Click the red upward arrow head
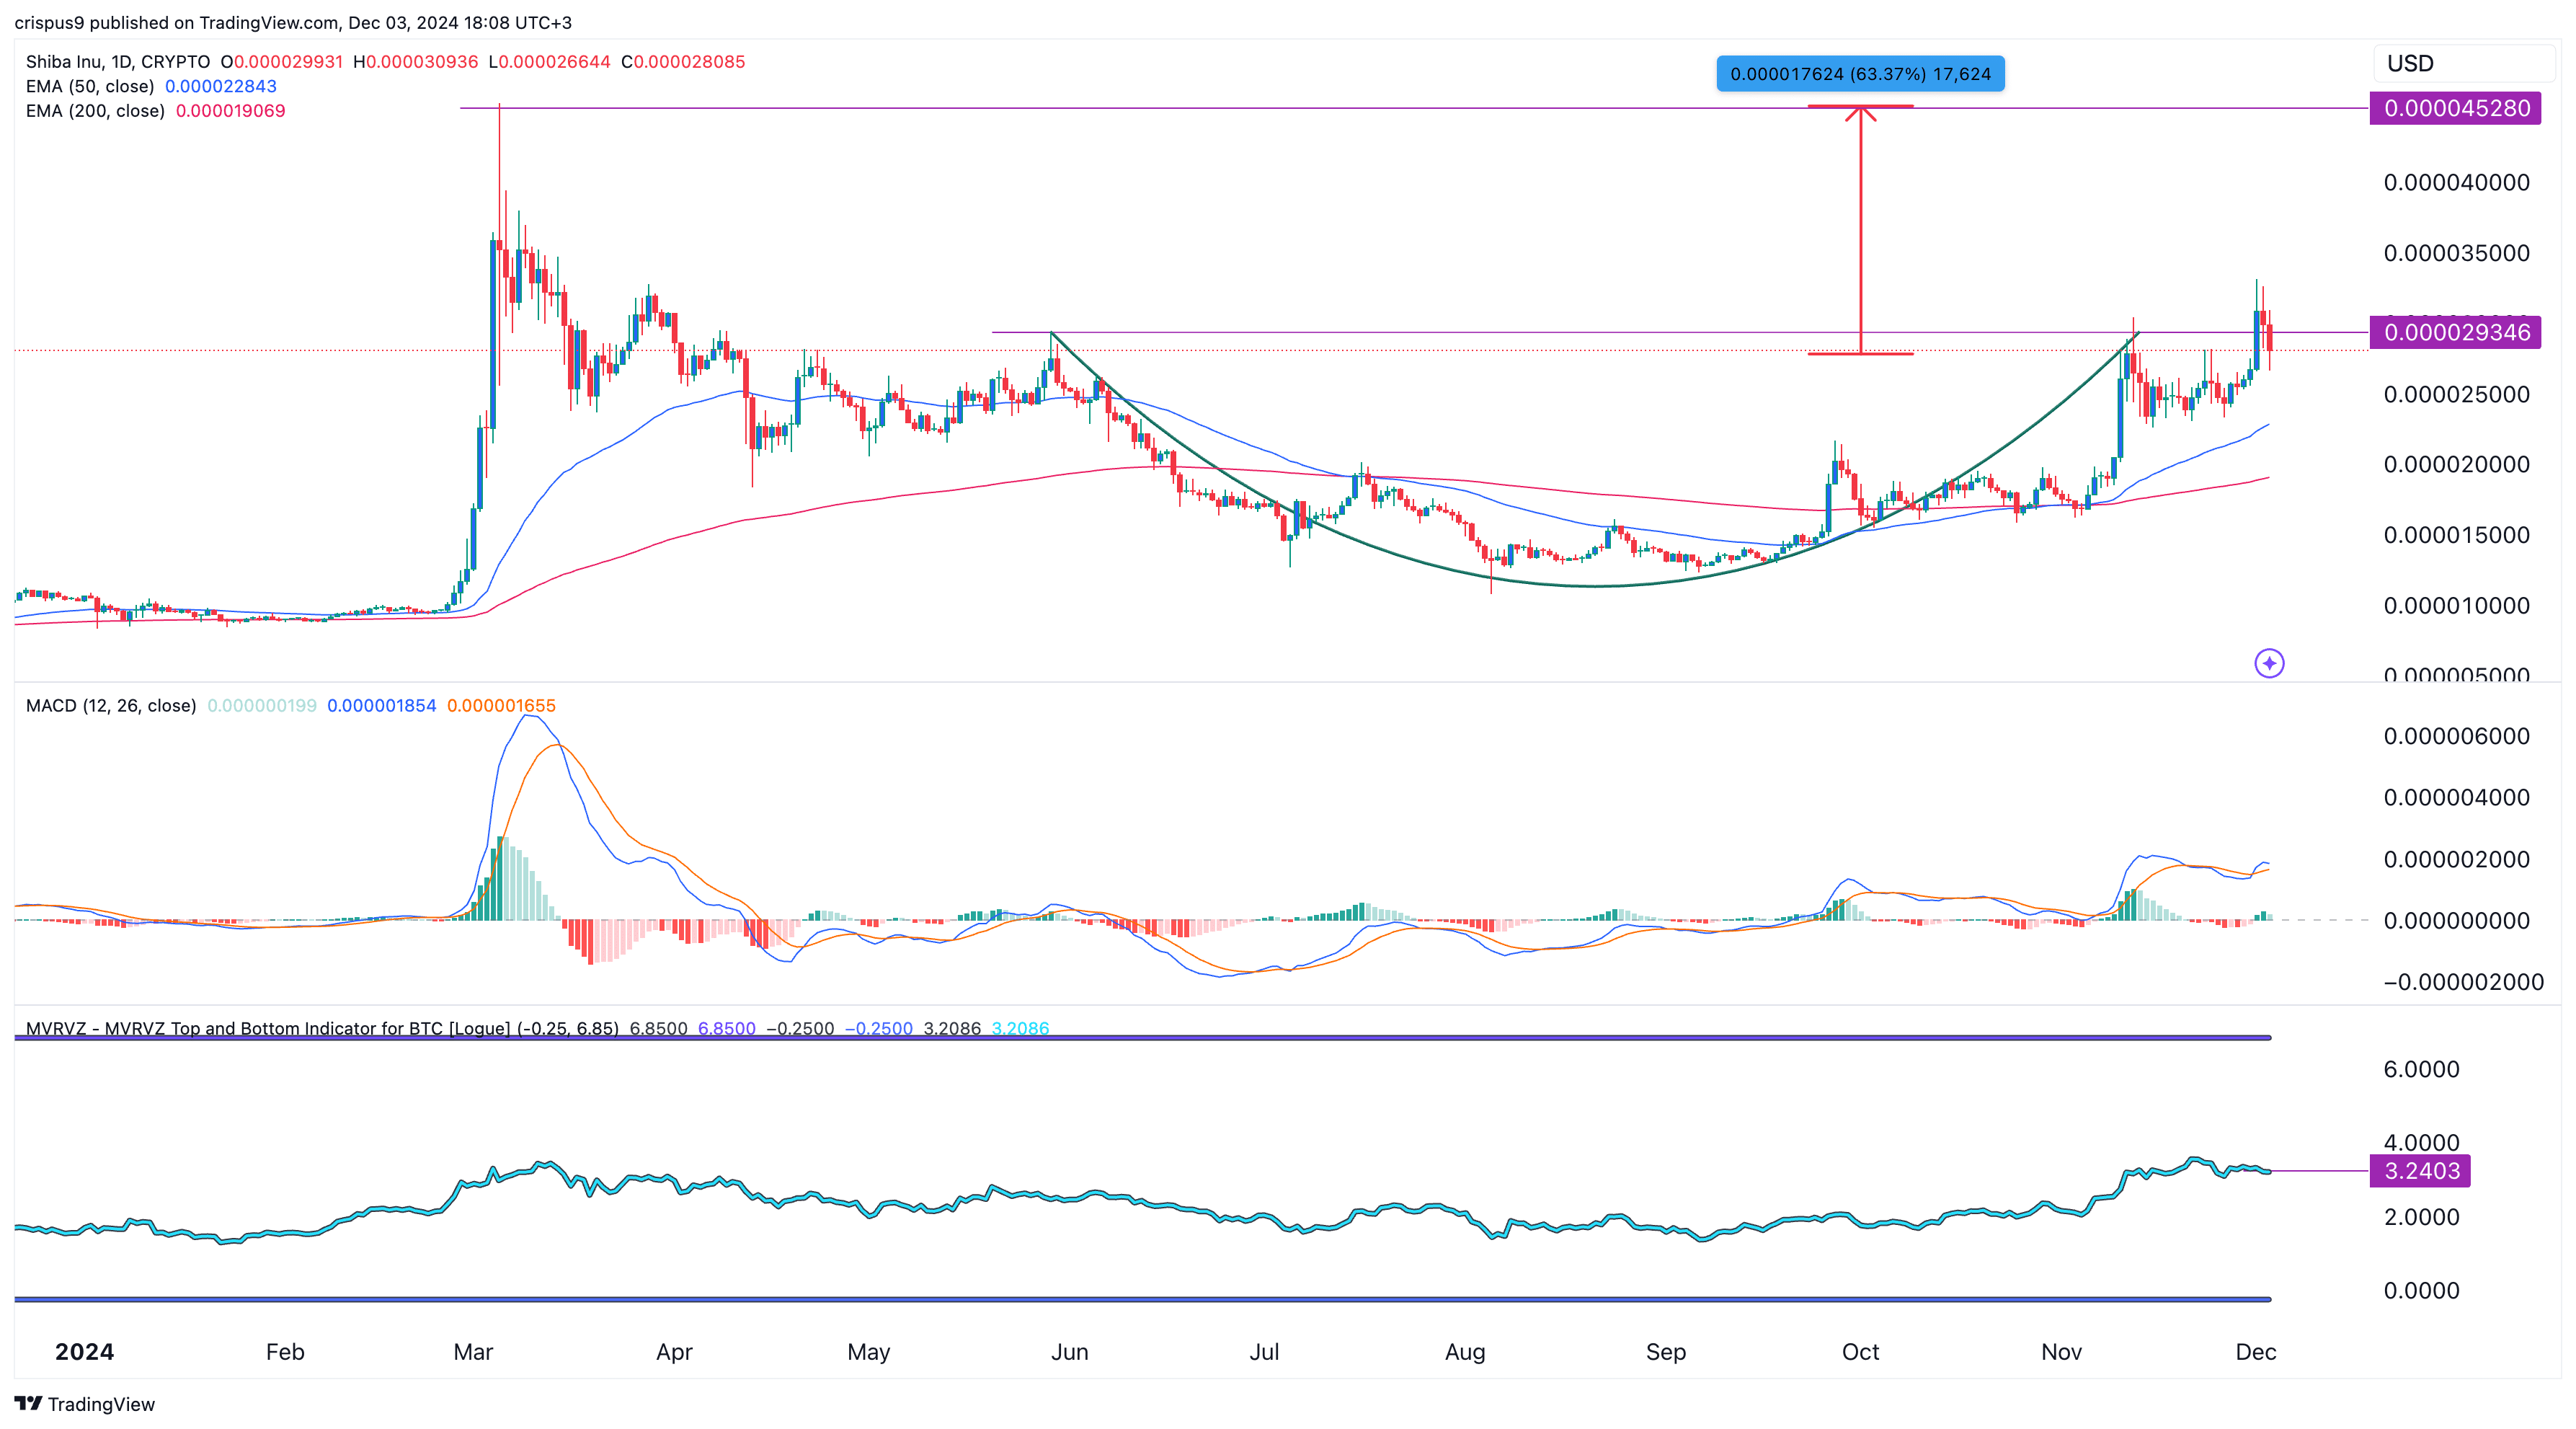 tap(1860, 113)
